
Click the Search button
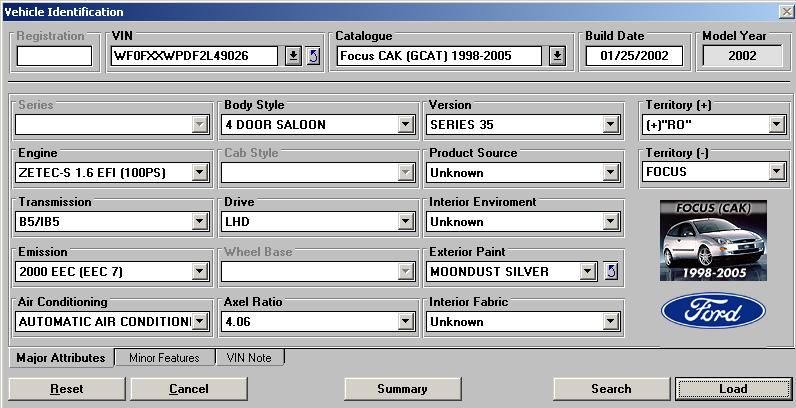click(x=610, y=389)
